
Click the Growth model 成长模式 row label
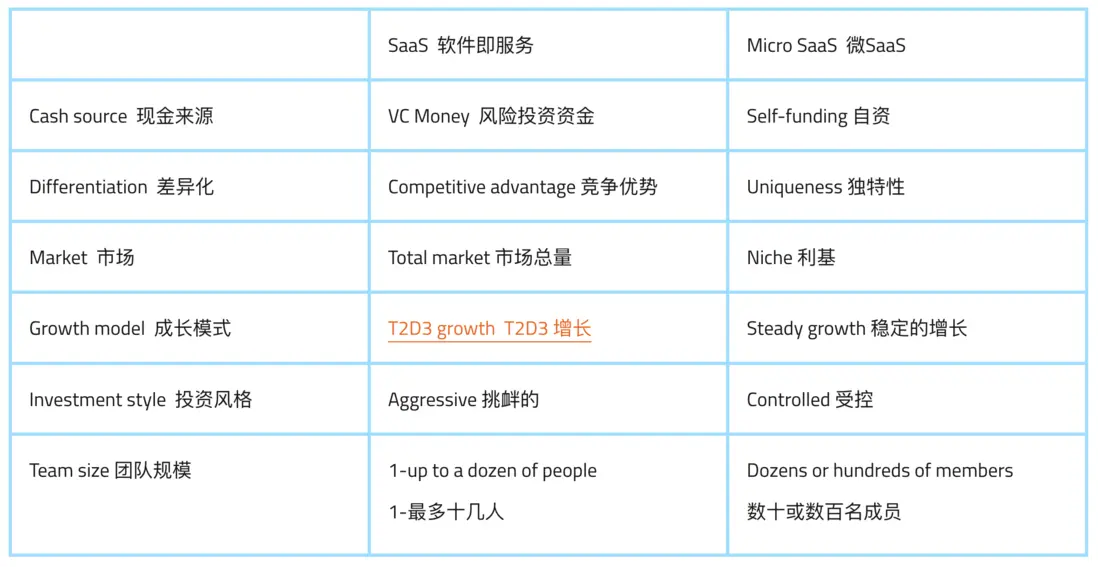[130, 329]
